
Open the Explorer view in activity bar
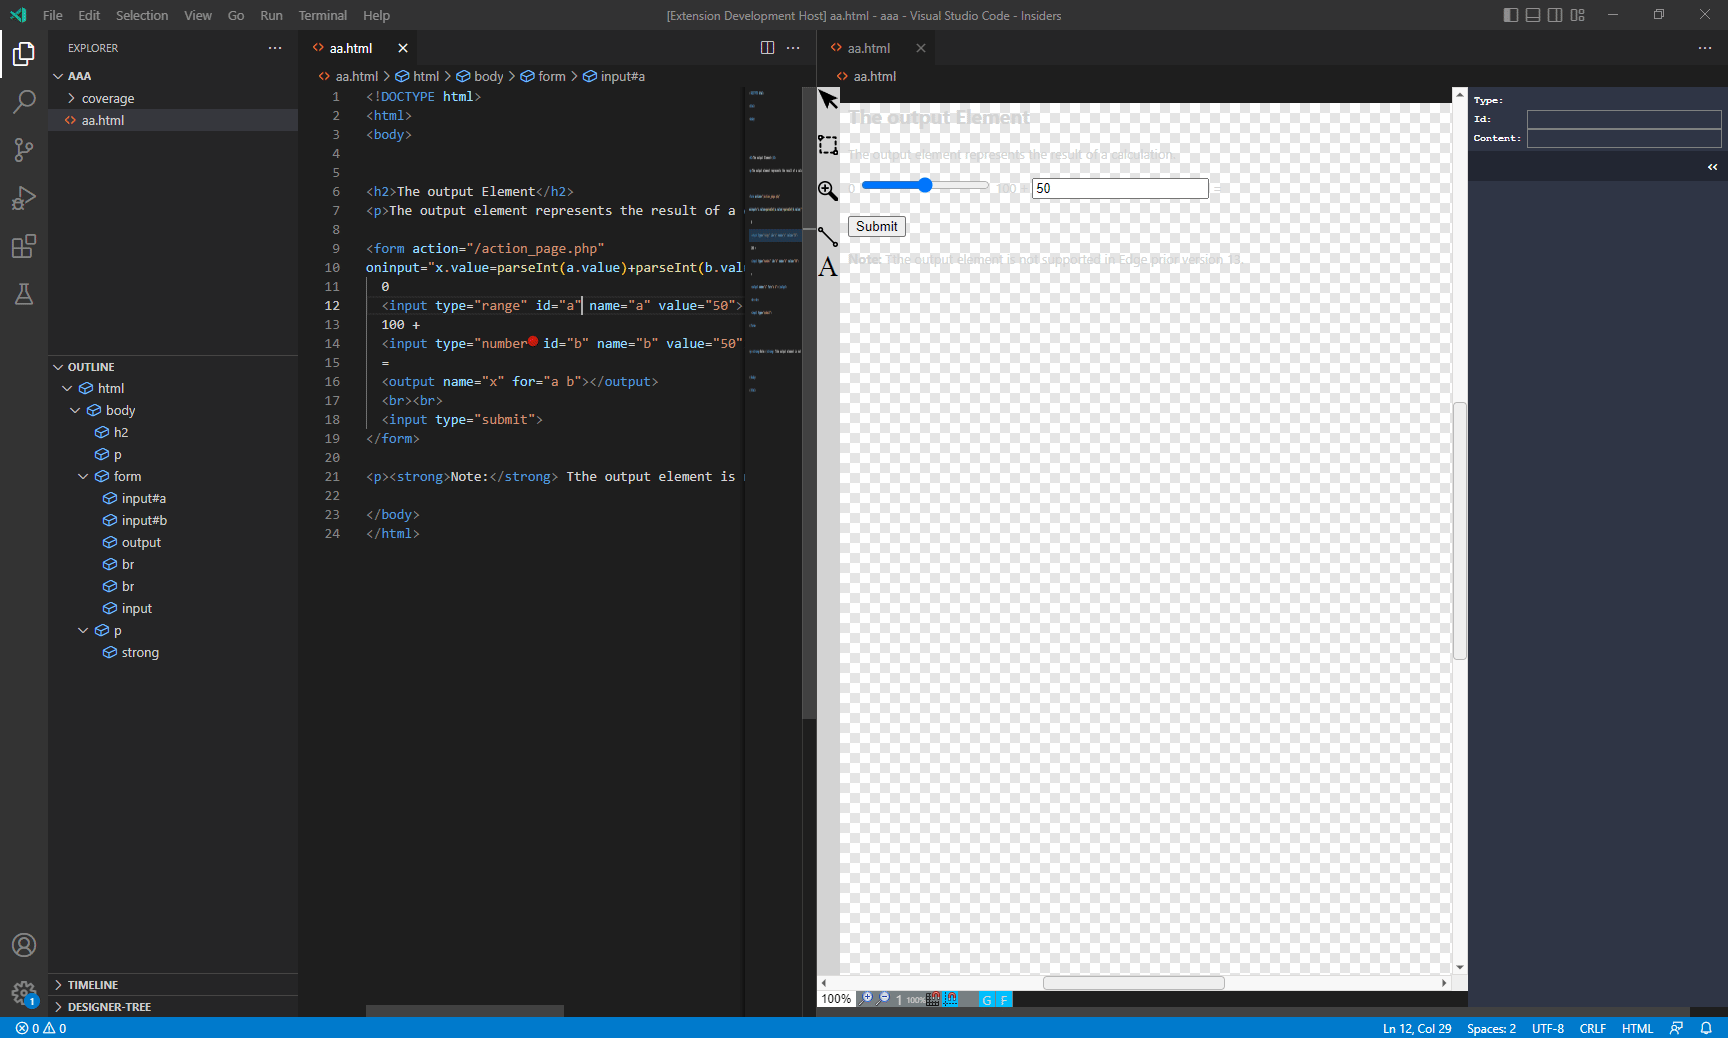click(24, 53)
